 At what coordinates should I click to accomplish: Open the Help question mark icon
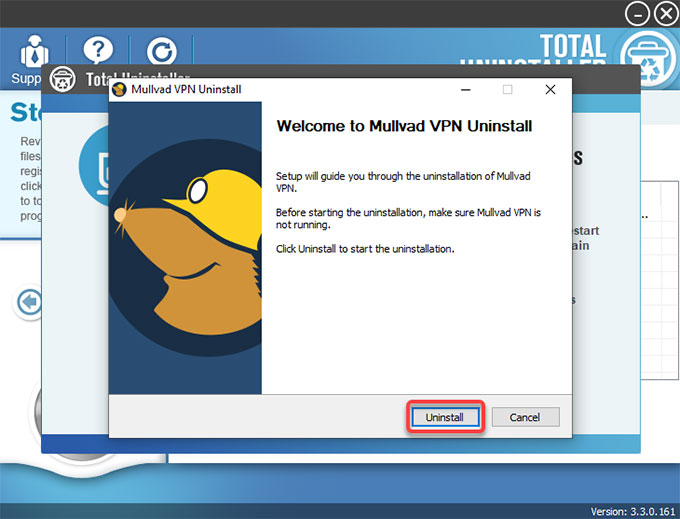pos(98,50)
